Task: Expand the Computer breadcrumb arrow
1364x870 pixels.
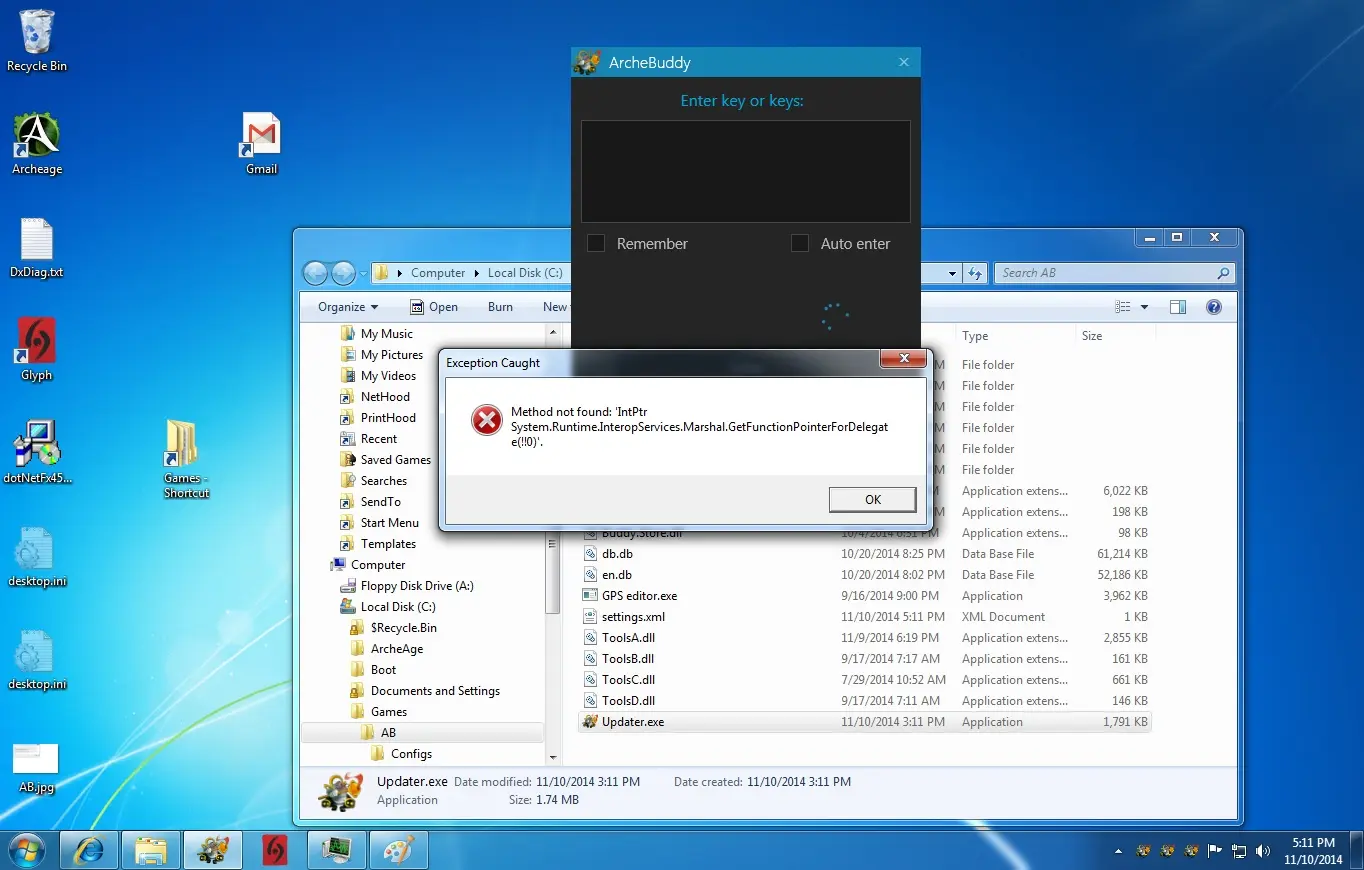Action: click(476, 273)
